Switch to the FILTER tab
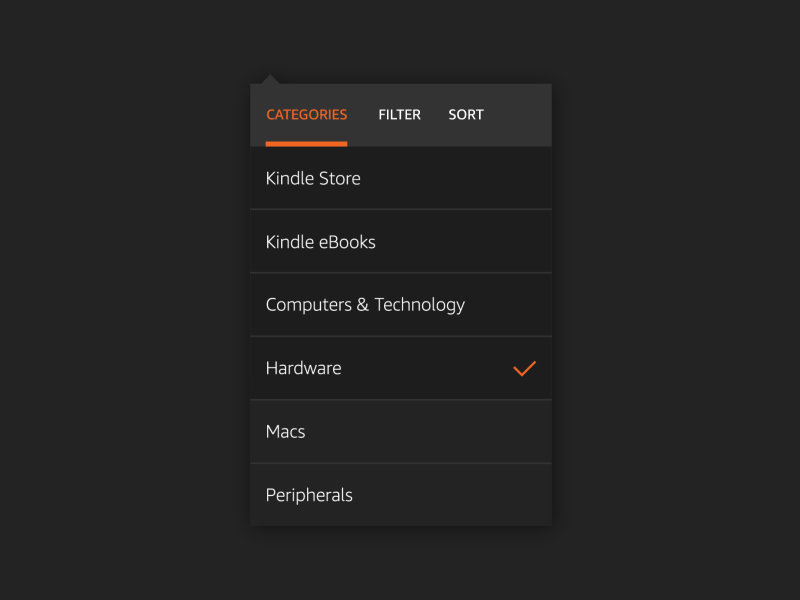This screenshot has height=600, width=800. 399,114
